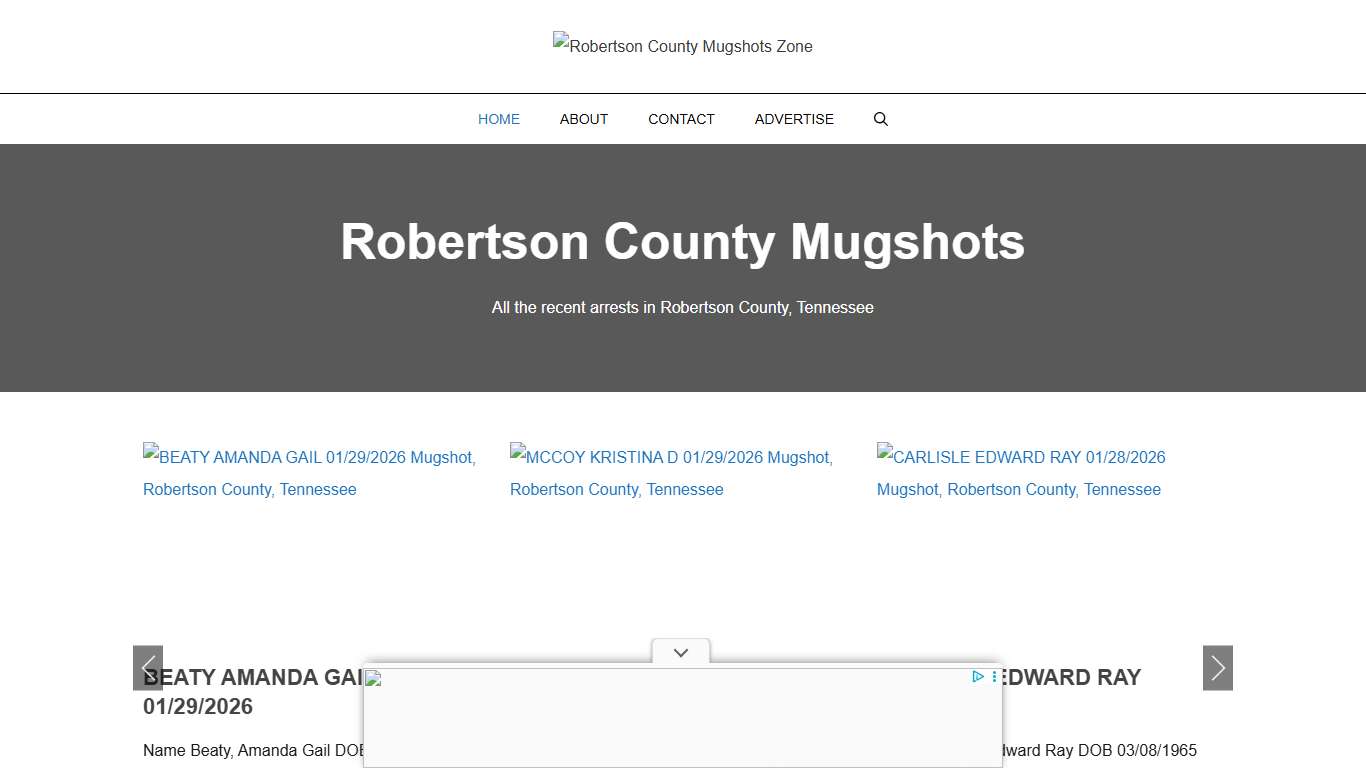
Task: Dismiss the advertisement using the down arrow
Action: coord(681,652)
